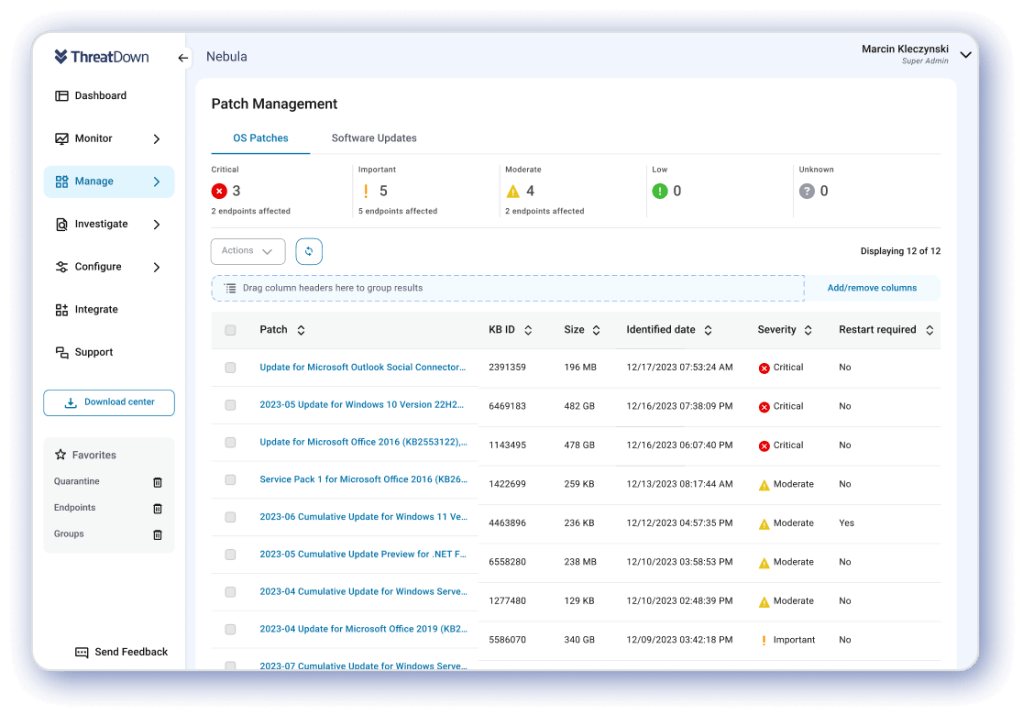Click the Send Feedback icon

coord(82,652)
